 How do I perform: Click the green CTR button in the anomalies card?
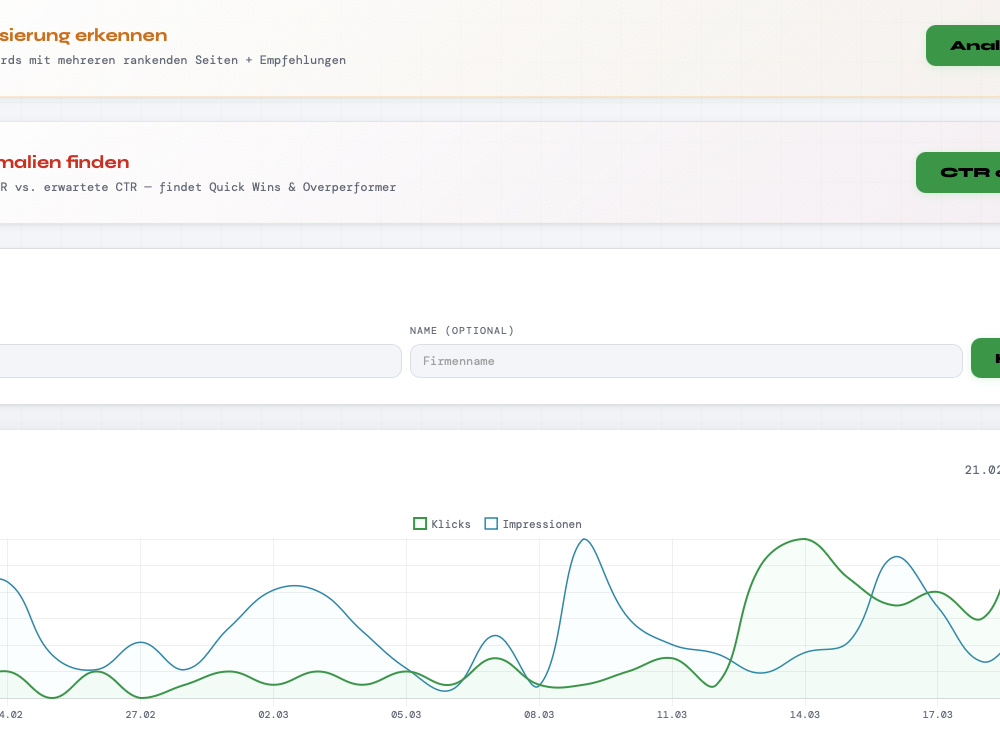[958, 172]
